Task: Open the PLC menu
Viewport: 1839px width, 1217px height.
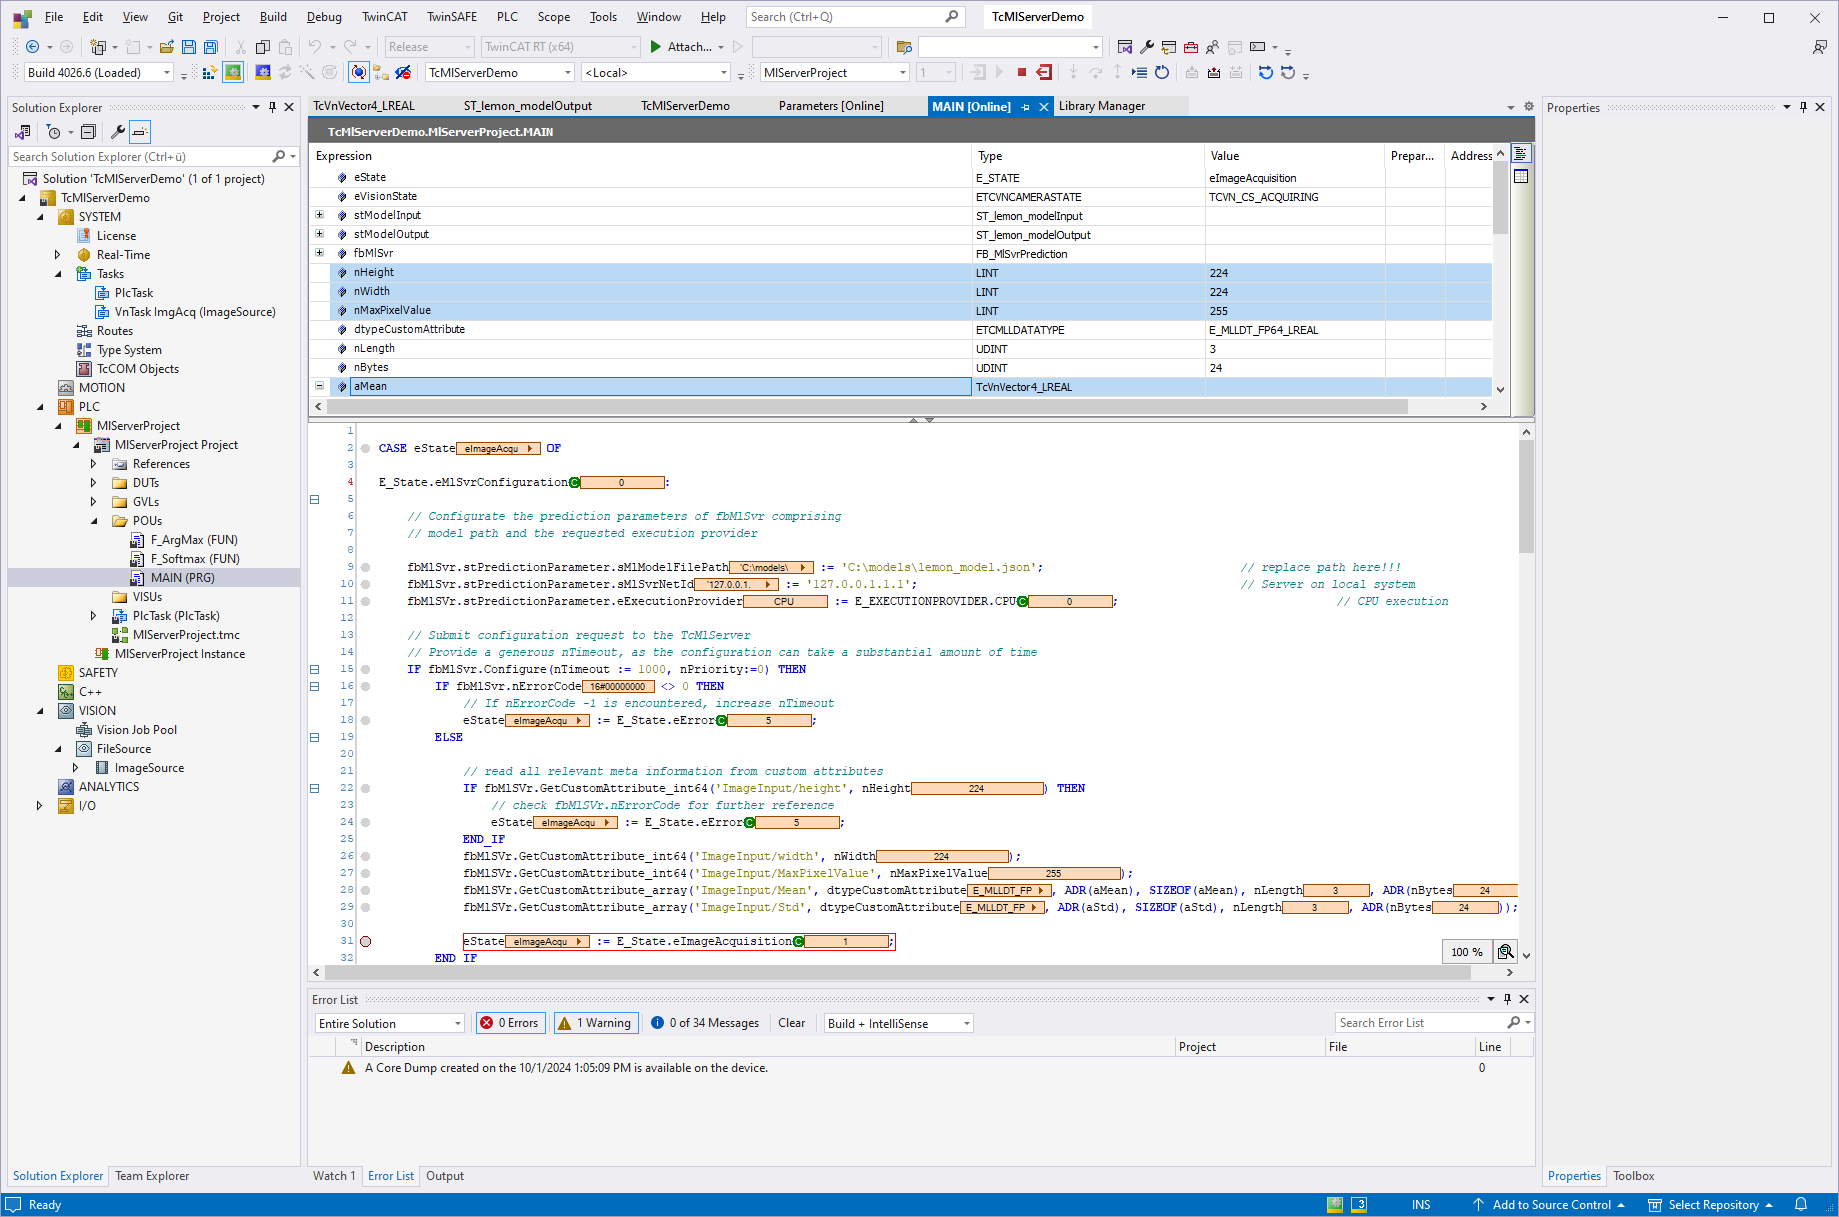Action: pyautogui.click(x=507, y=17)
